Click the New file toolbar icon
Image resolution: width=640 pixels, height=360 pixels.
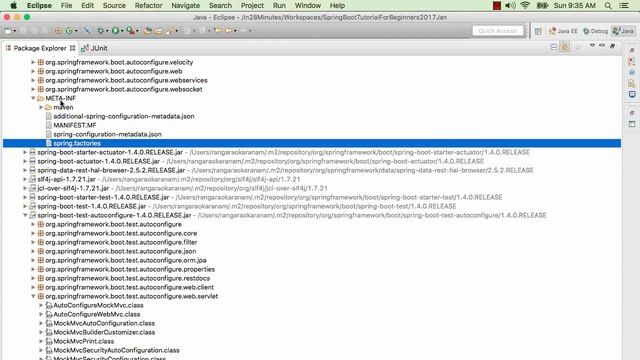pos(8,31)
